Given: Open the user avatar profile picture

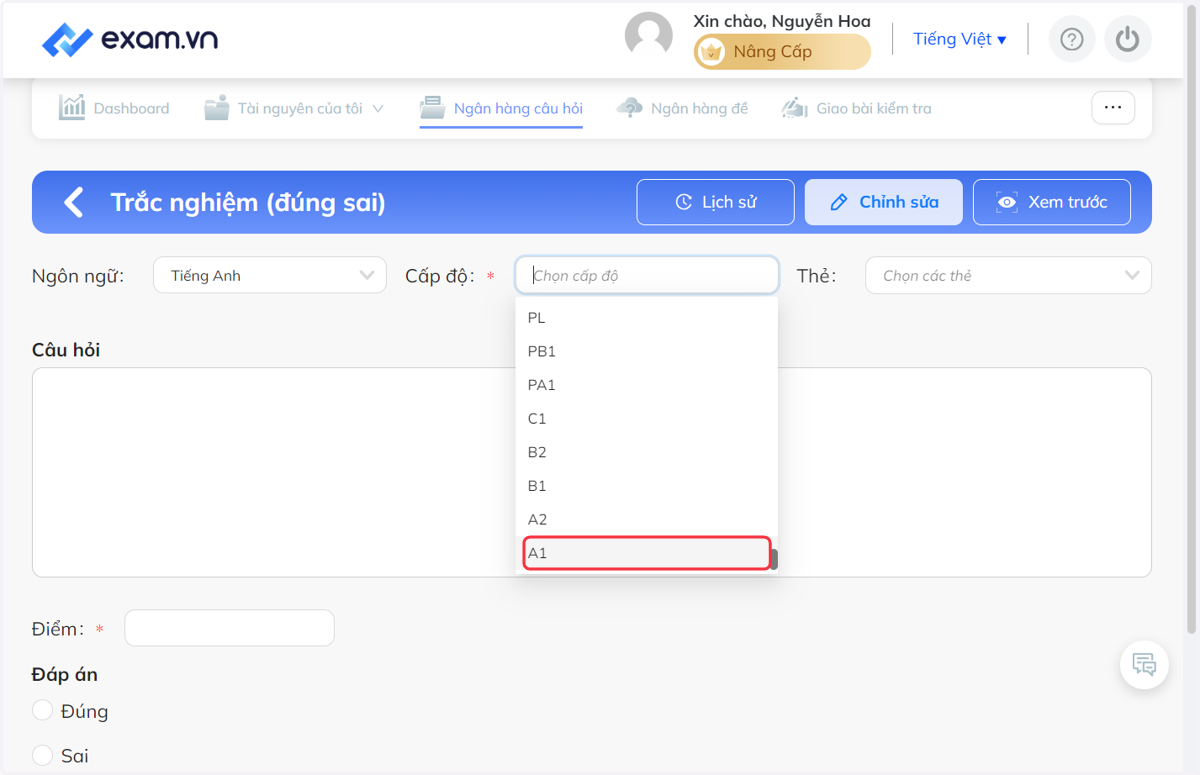Looking at the screenshot, I should tap(648, 37).
